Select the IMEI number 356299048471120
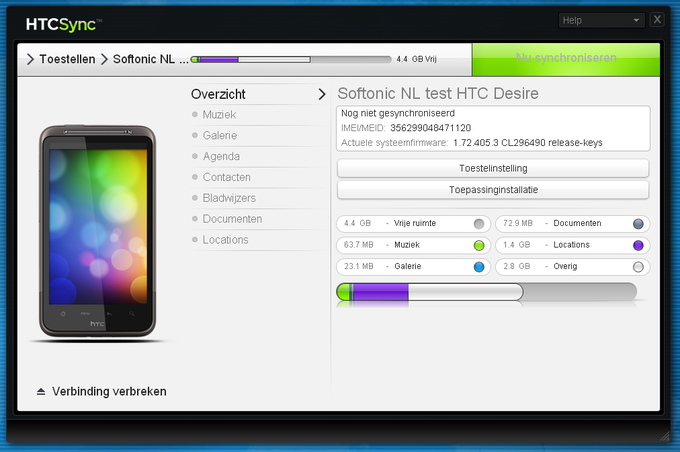The width and height of the screenshot is (680, 452). (430, 128)
